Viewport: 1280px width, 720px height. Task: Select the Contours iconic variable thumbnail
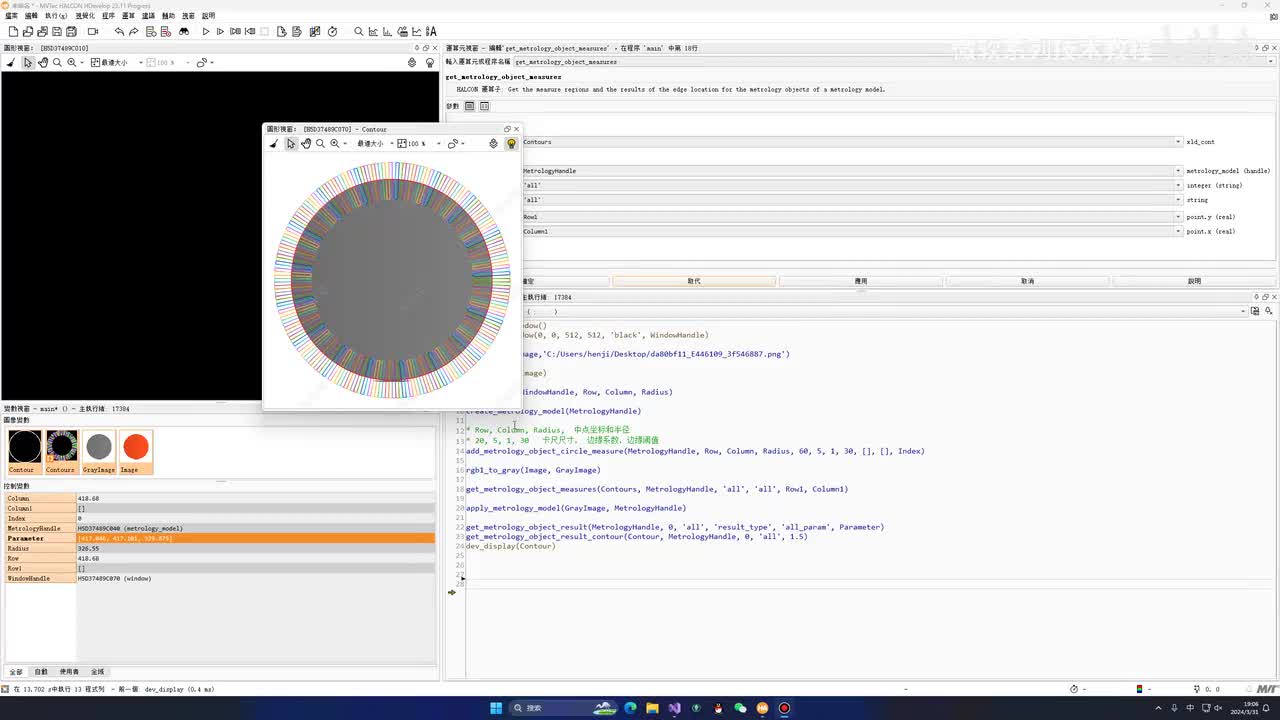coord(61,451)
